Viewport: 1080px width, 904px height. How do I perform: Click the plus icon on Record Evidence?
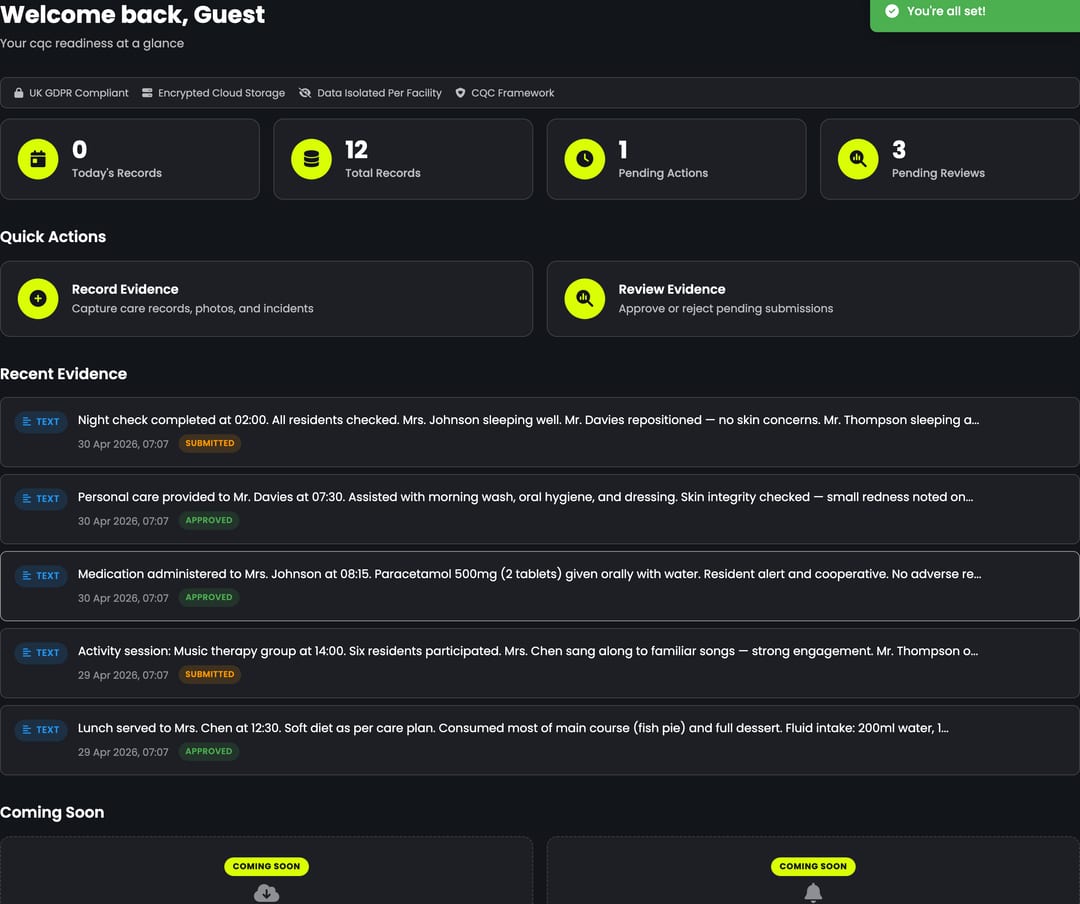[x=38, y=299]
